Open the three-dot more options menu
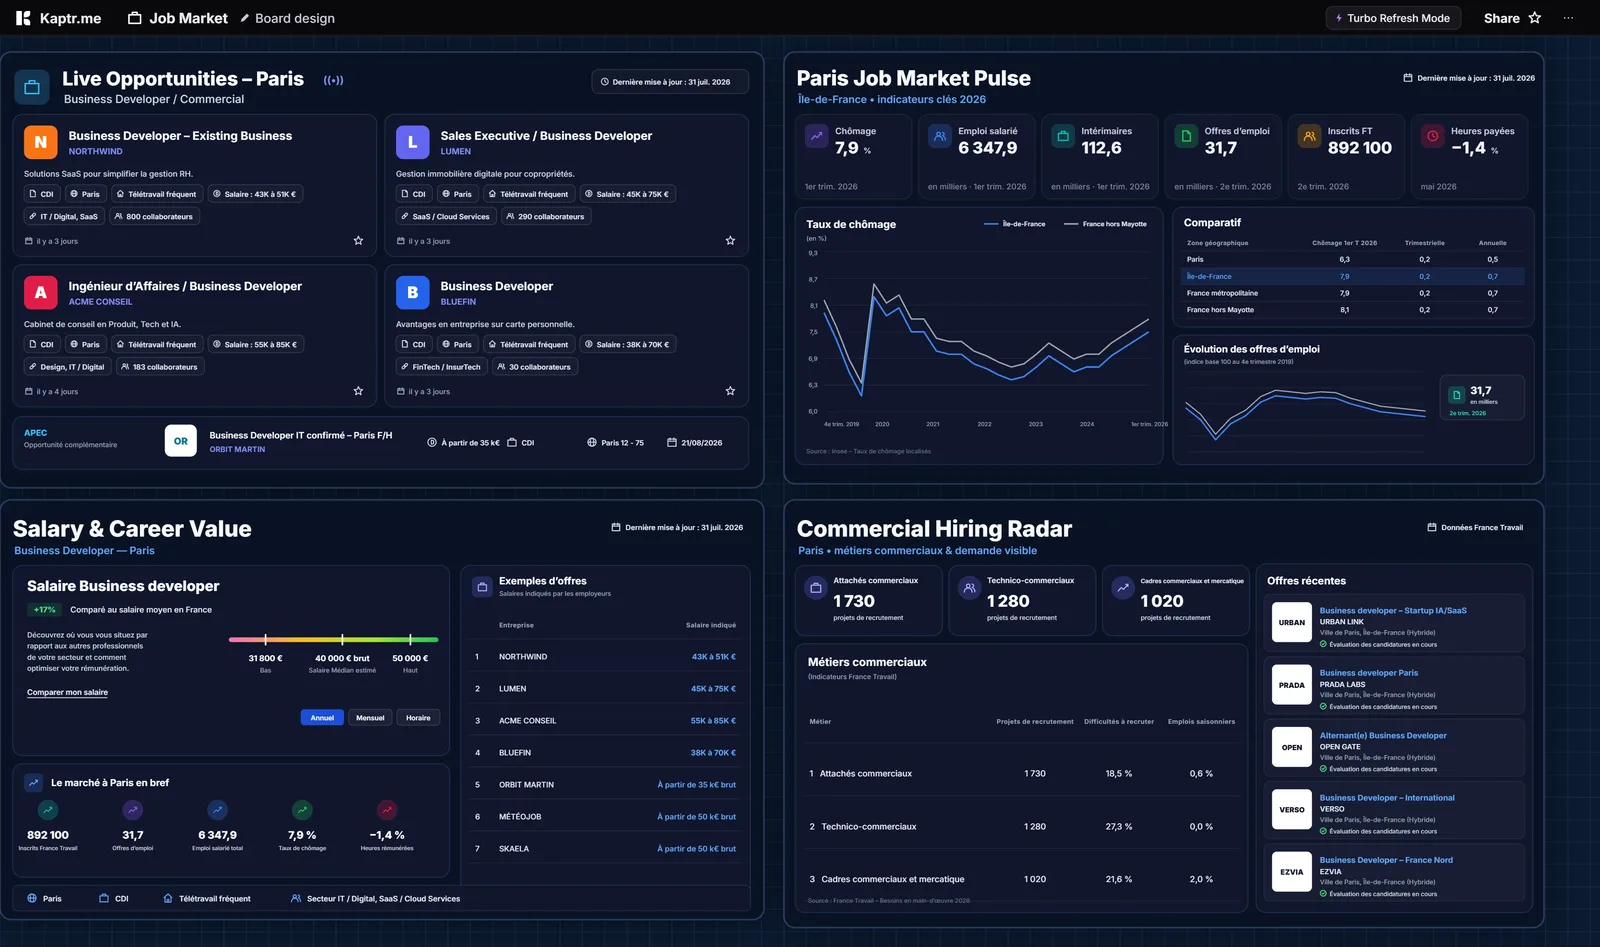The height and width of the screenshot is (947, 1600). pyautogui.click(x=1568, y=18)
